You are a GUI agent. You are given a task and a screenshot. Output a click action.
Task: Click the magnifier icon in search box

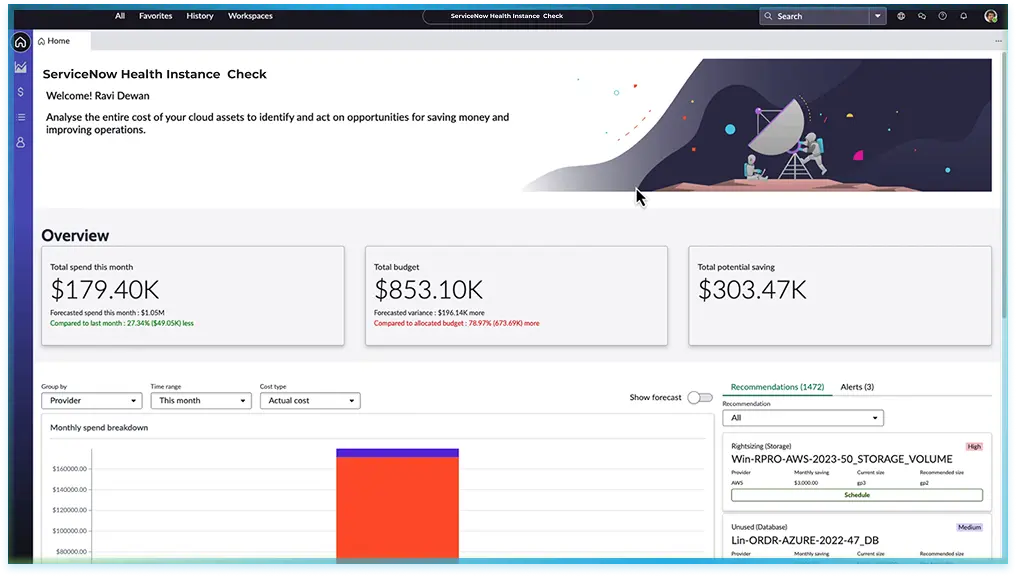(768, 16)
